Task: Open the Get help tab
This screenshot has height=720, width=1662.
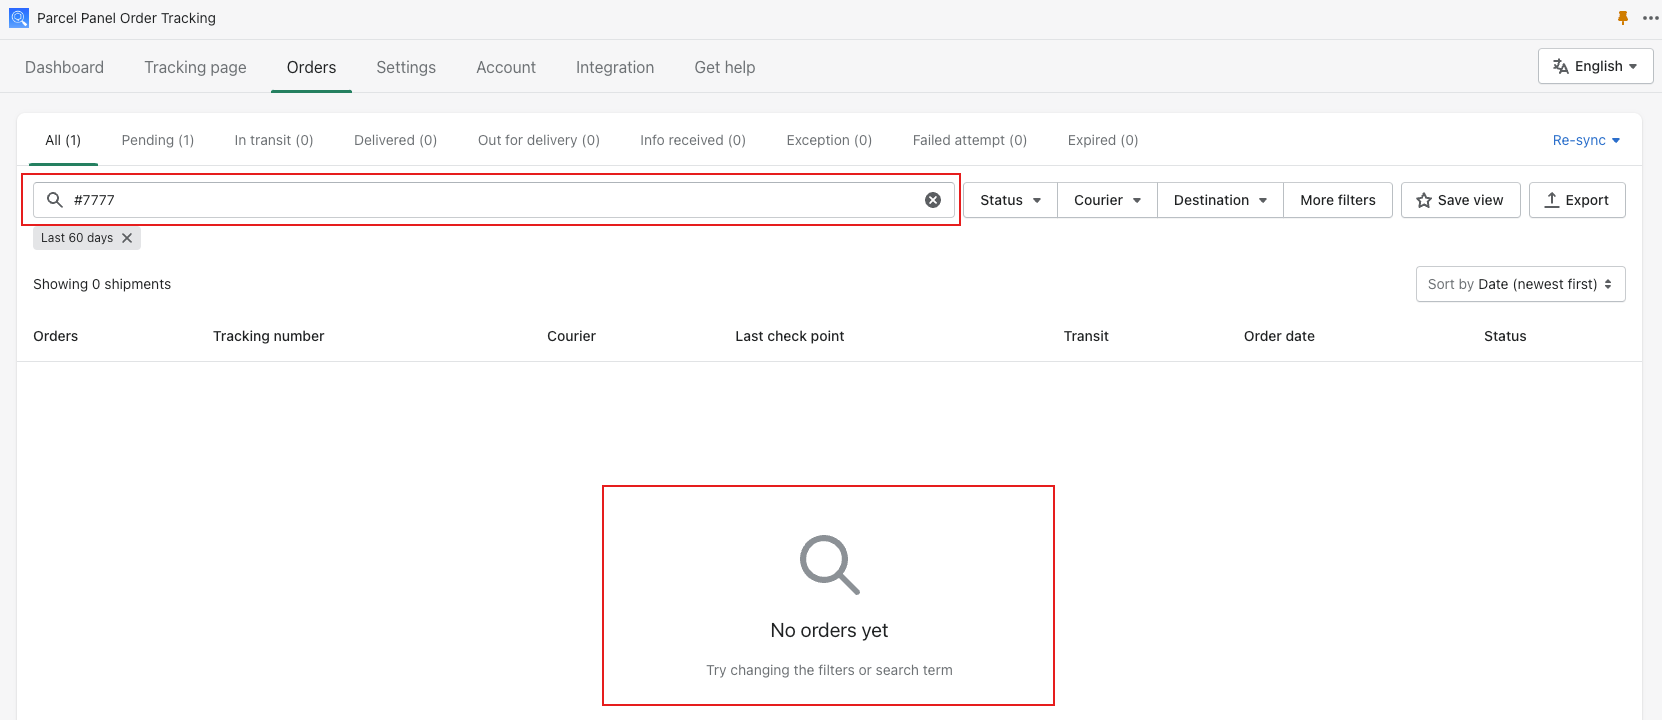Action: click(725, 67)
